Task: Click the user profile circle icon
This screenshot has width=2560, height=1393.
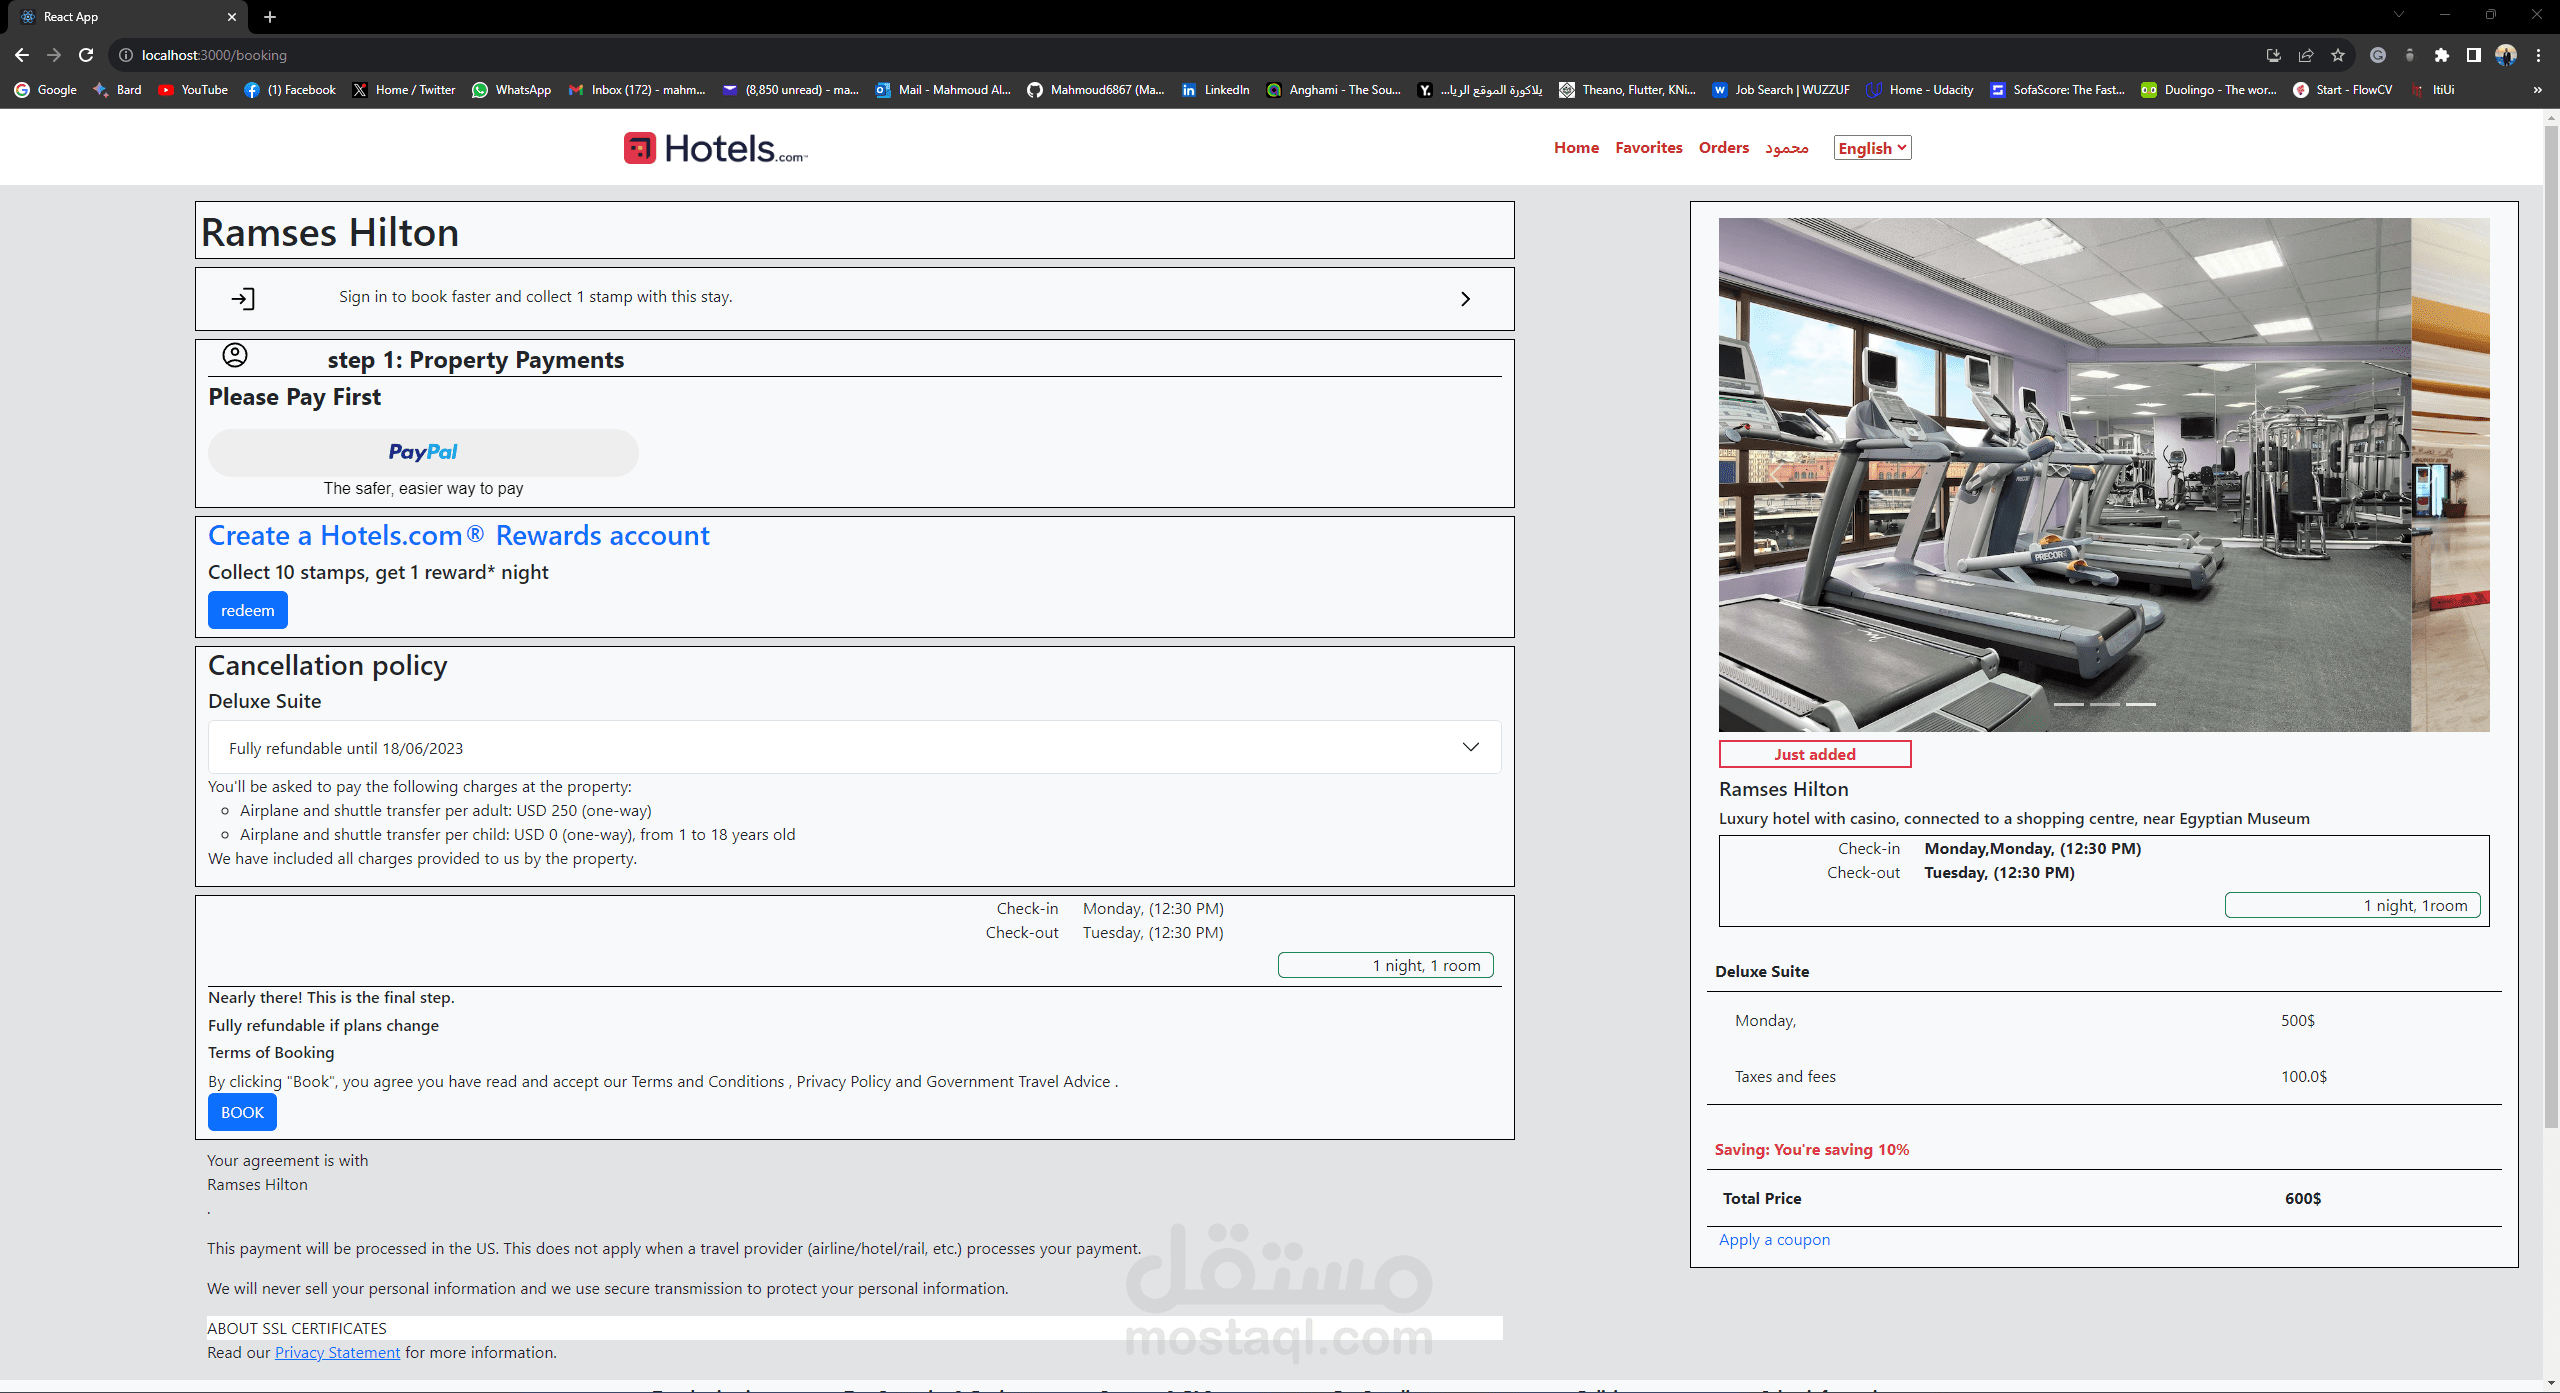Action: click(235, 355)
